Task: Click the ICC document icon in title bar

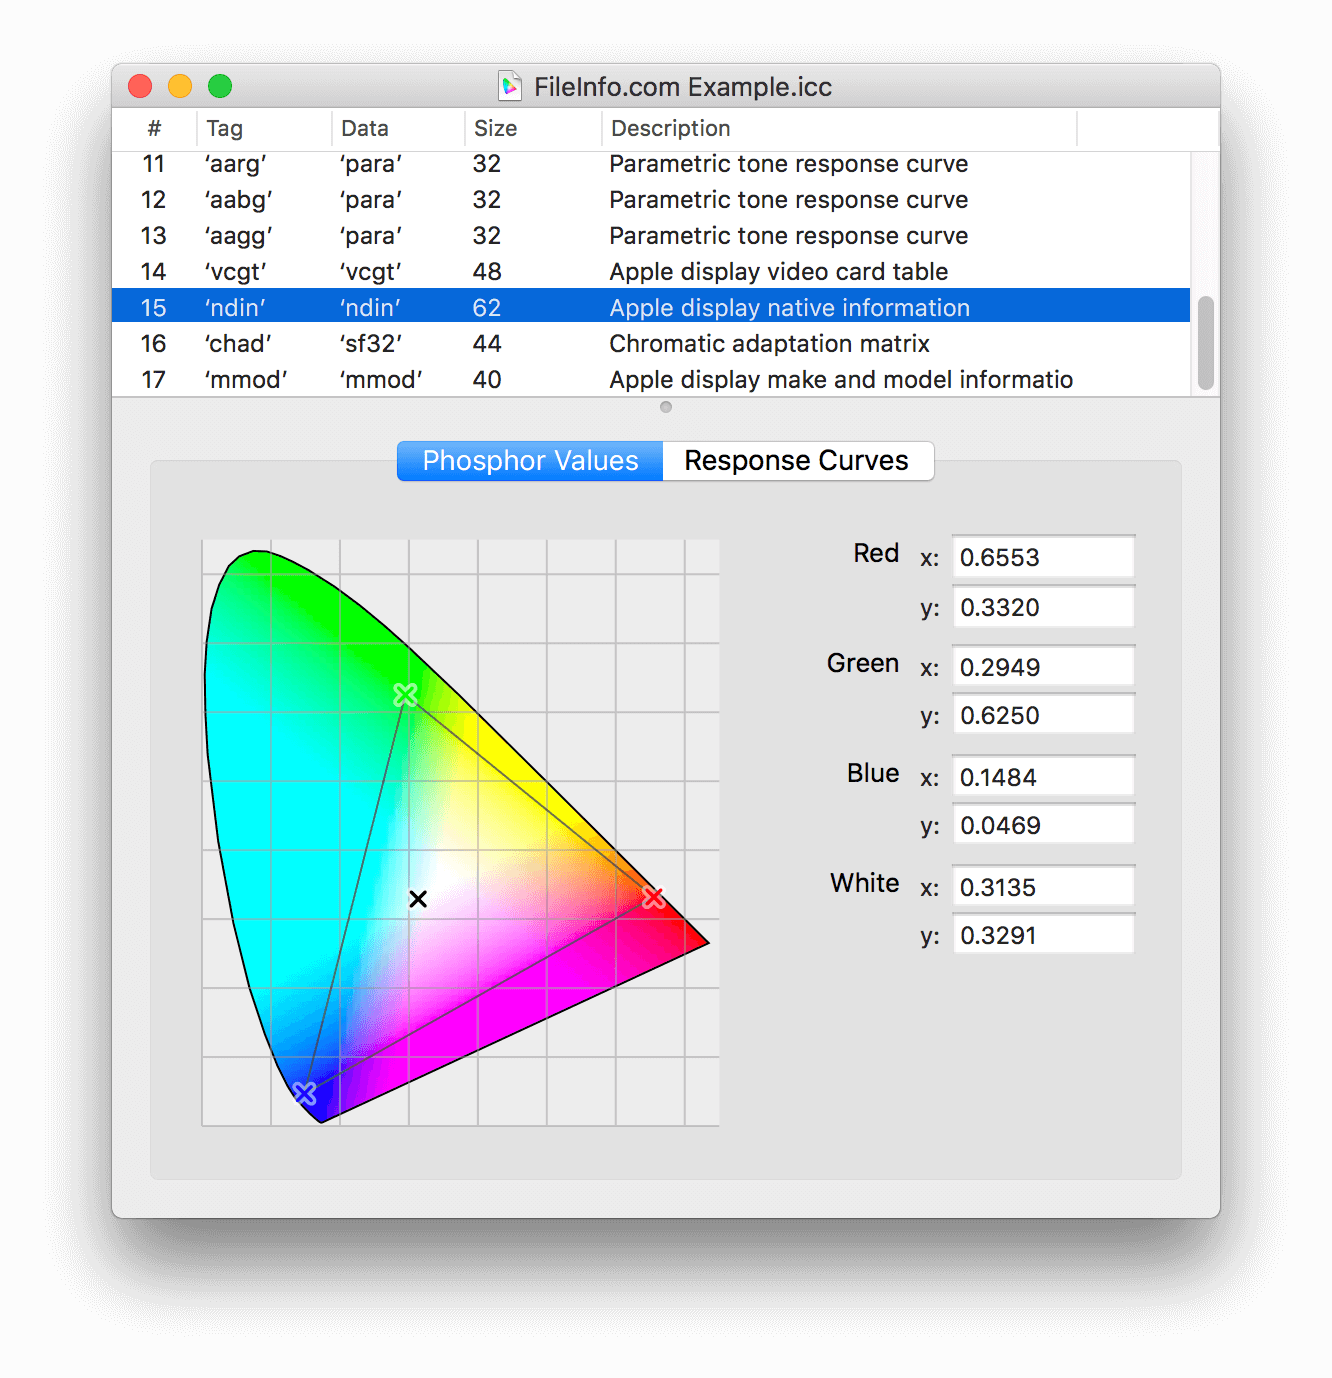Action: click(x=510, y=86)
